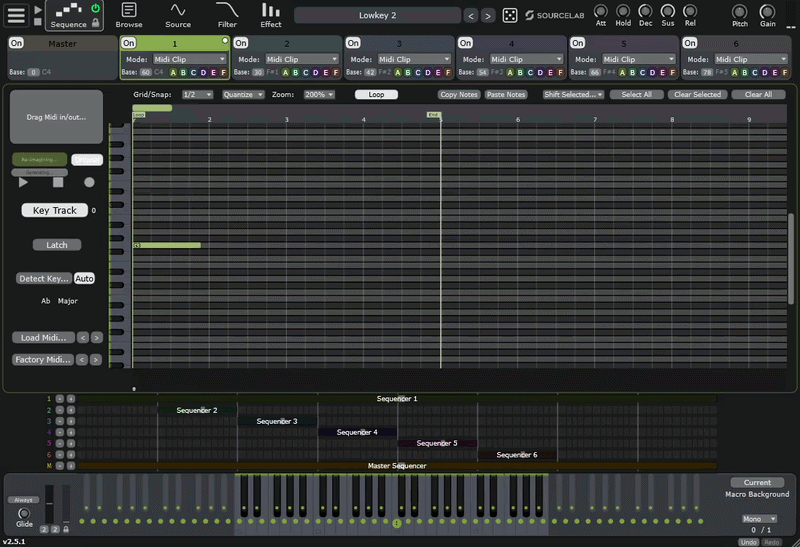Click the End loop marker

434,115
